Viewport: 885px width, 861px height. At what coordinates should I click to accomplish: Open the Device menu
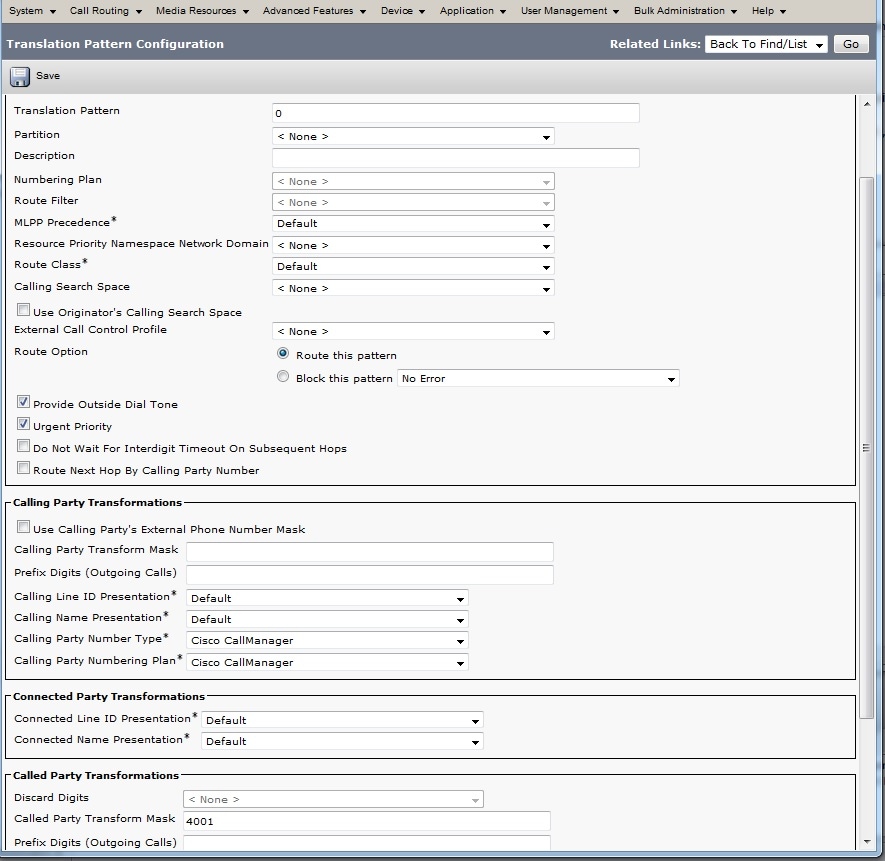point(402,11)
